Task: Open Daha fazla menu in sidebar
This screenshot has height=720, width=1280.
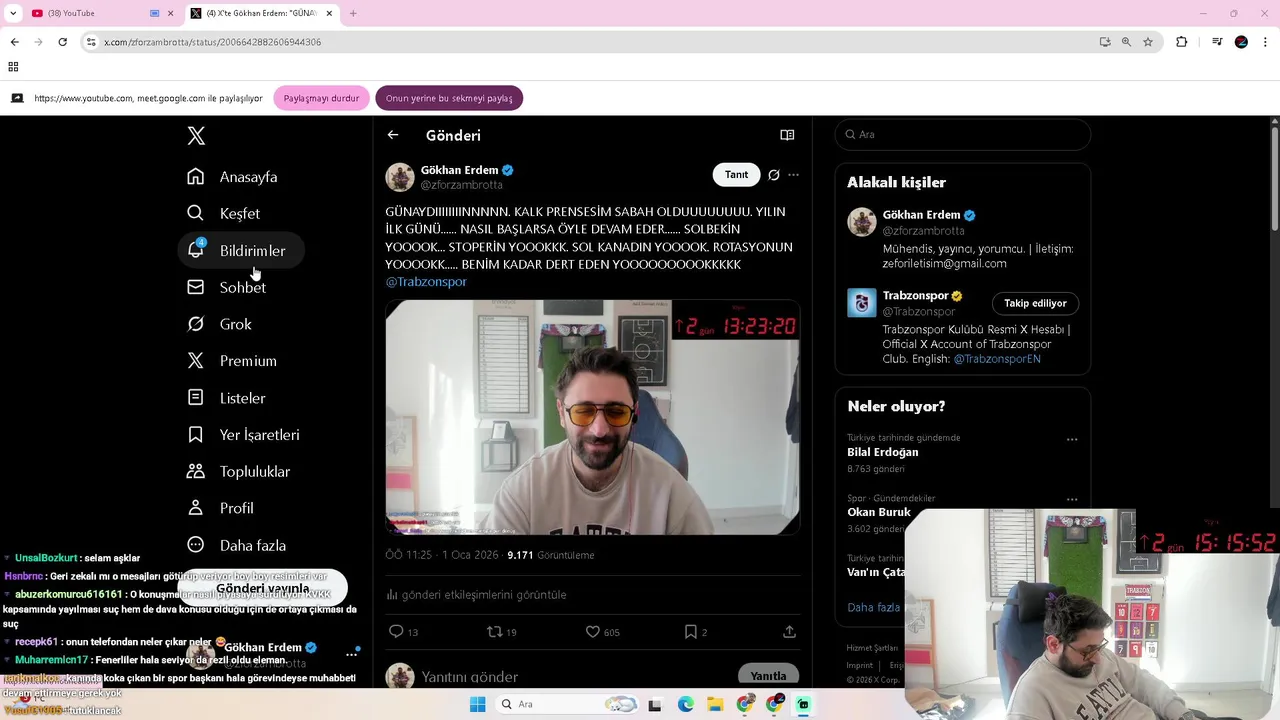Action: pyautogui.click(x=237, y=545)
